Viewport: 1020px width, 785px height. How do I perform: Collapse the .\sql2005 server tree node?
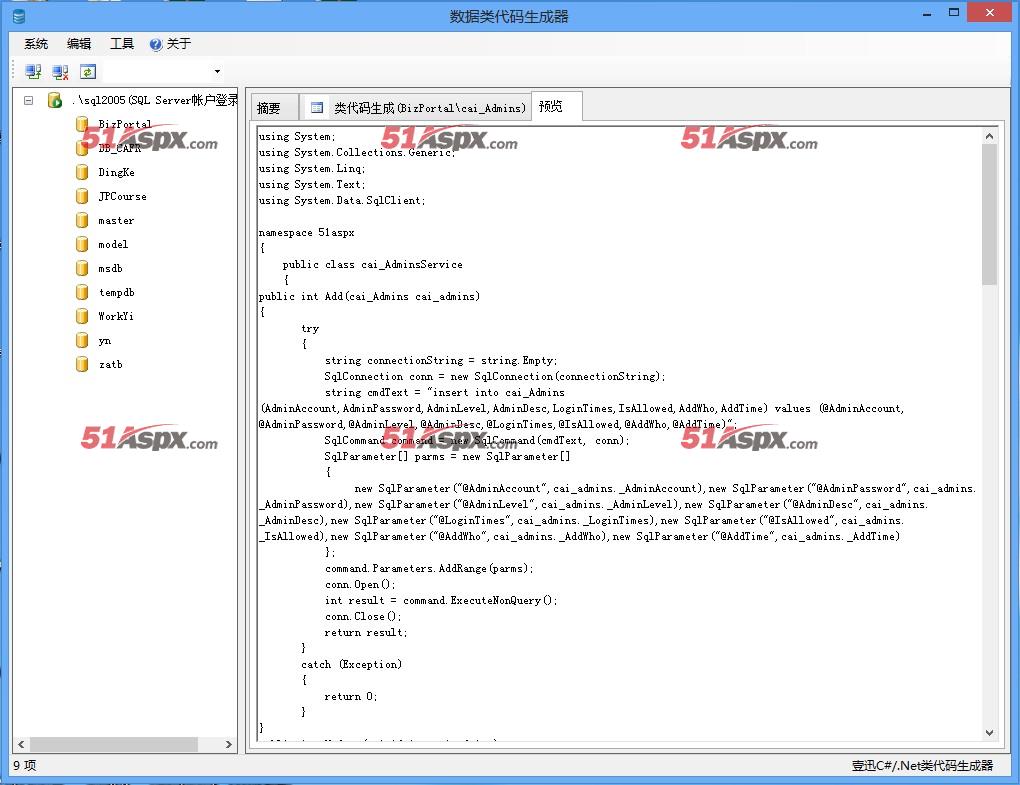(29, 100)
